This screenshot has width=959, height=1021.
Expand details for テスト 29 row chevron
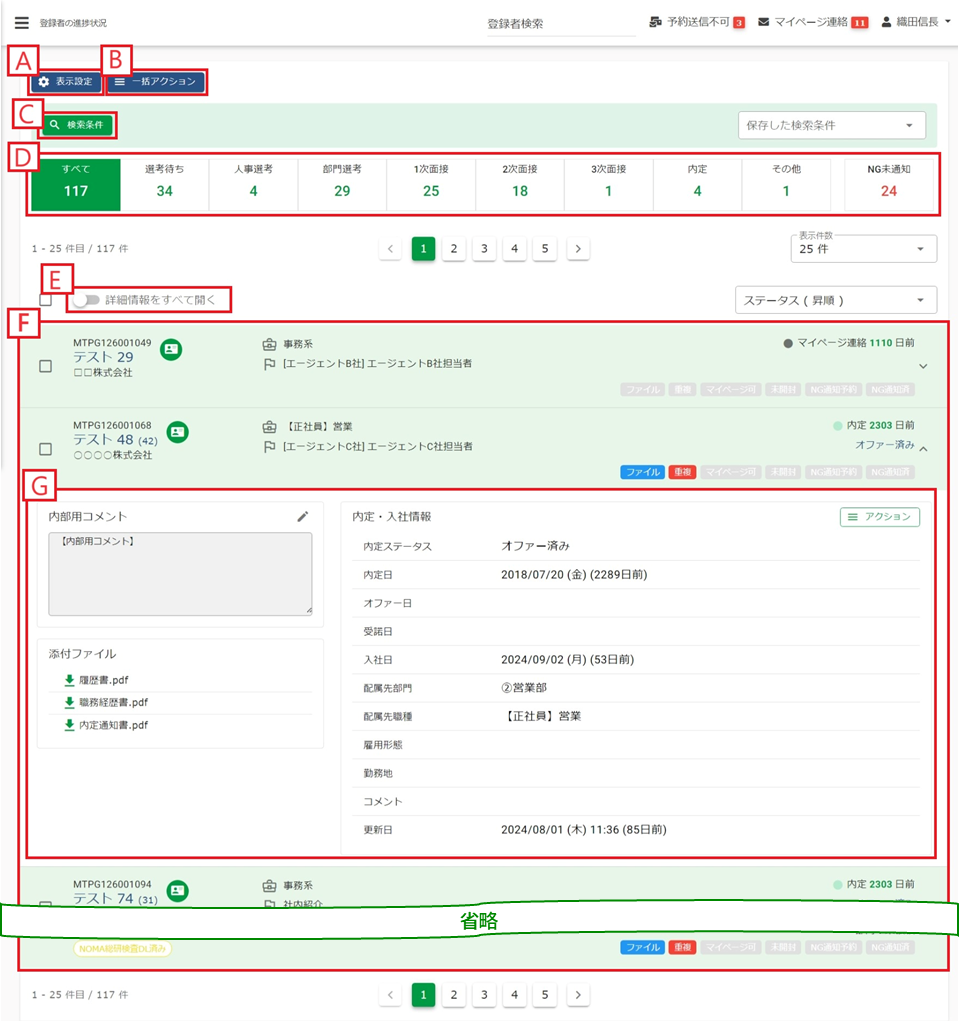click(923, 366)
